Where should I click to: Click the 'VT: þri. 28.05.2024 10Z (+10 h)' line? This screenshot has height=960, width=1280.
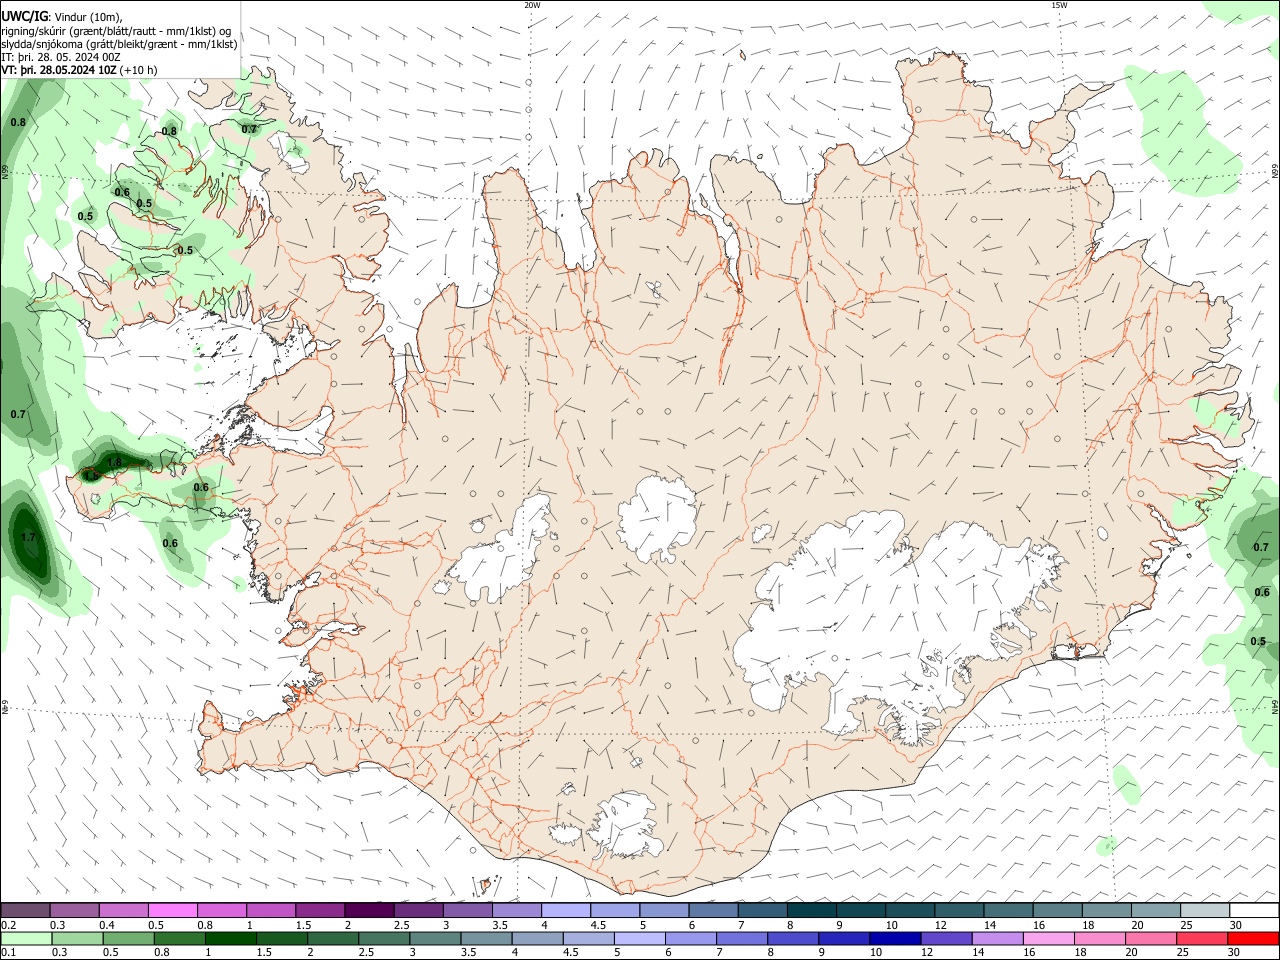click(x=79, y=70)
